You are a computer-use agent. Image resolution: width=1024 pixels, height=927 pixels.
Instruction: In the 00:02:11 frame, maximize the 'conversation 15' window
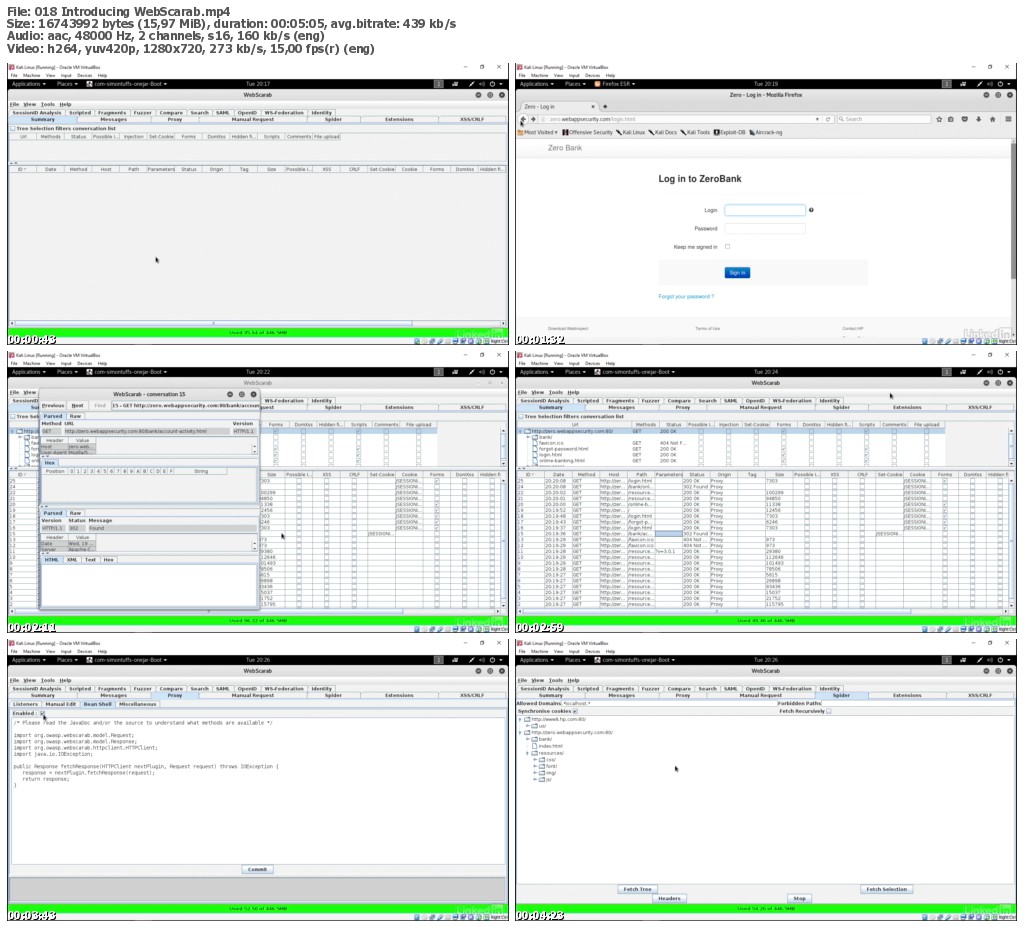tap(242, 394)
